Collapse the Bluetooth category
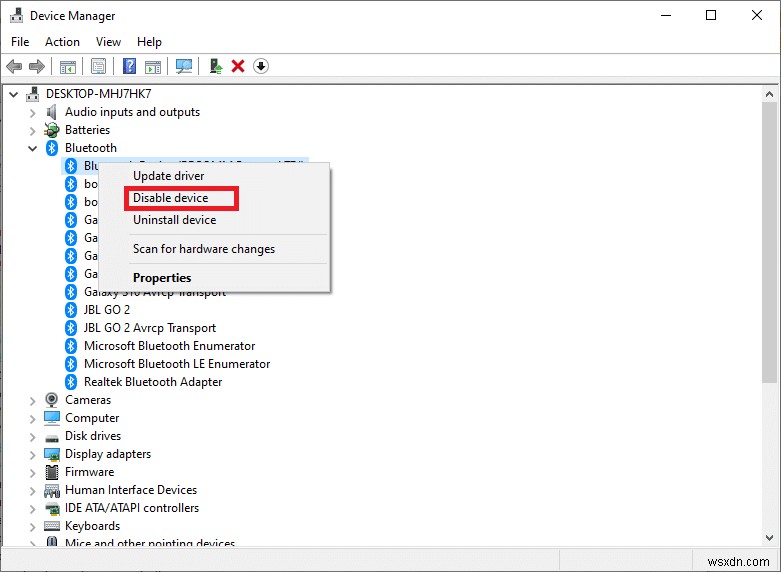This screenshot has width=781, height=572. tap(32, 148)
